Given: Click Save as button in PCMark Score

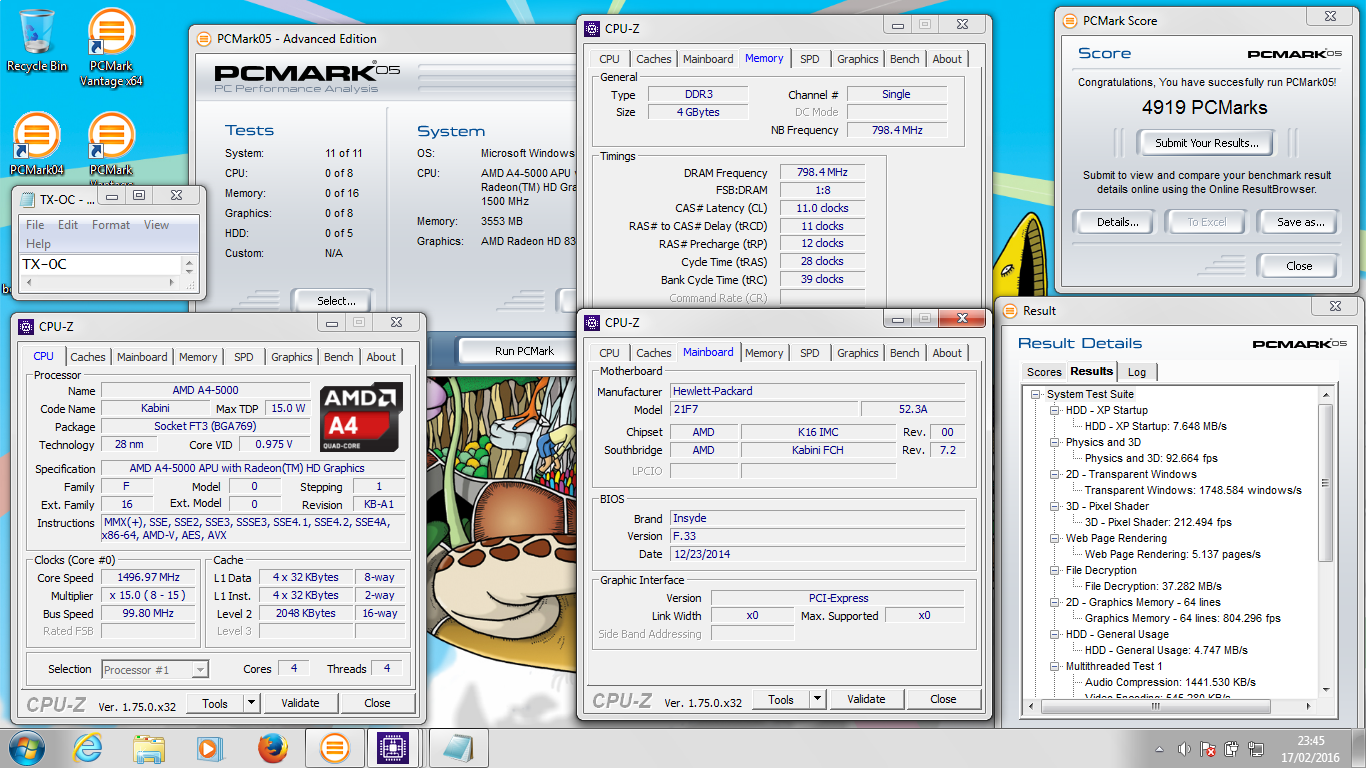Looking at the screenshot, I should [1300, 222].
